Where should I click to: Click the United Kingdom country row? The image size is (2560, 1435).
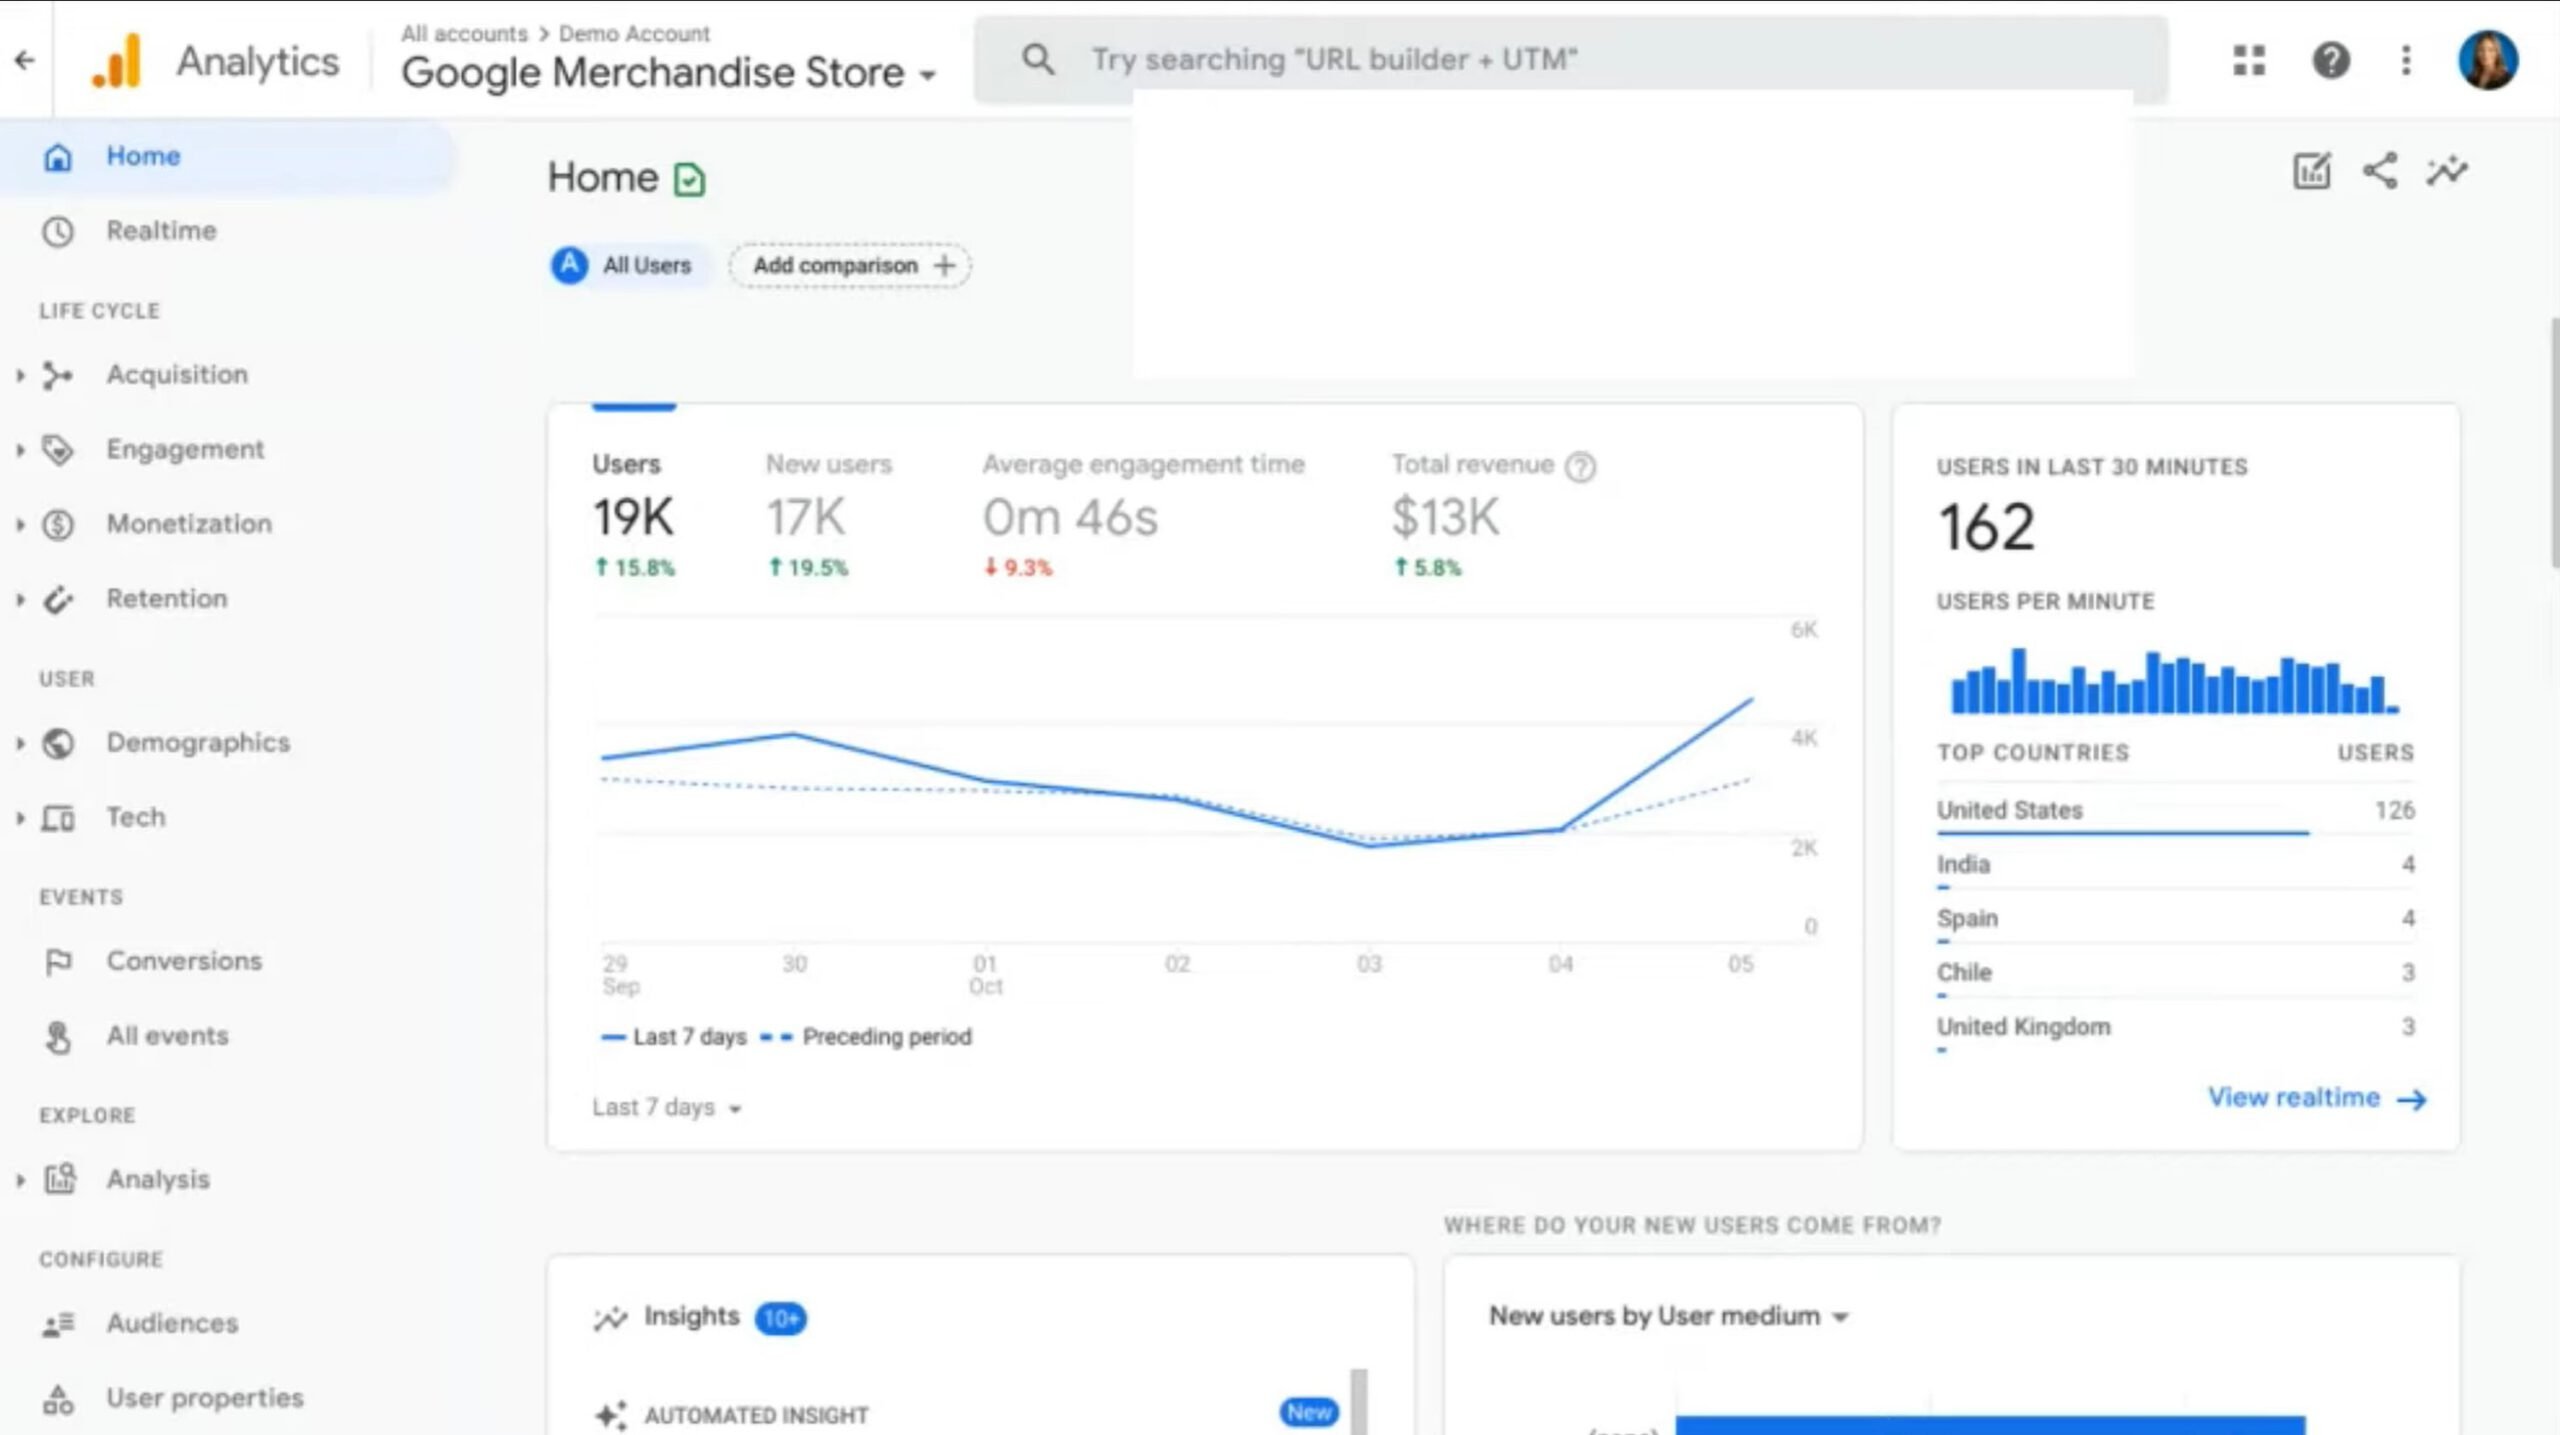[2175, 1029]
